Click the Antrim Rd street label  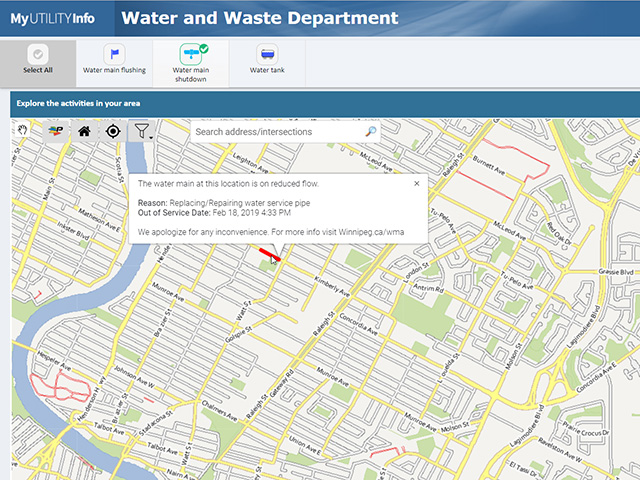point(428,288)
